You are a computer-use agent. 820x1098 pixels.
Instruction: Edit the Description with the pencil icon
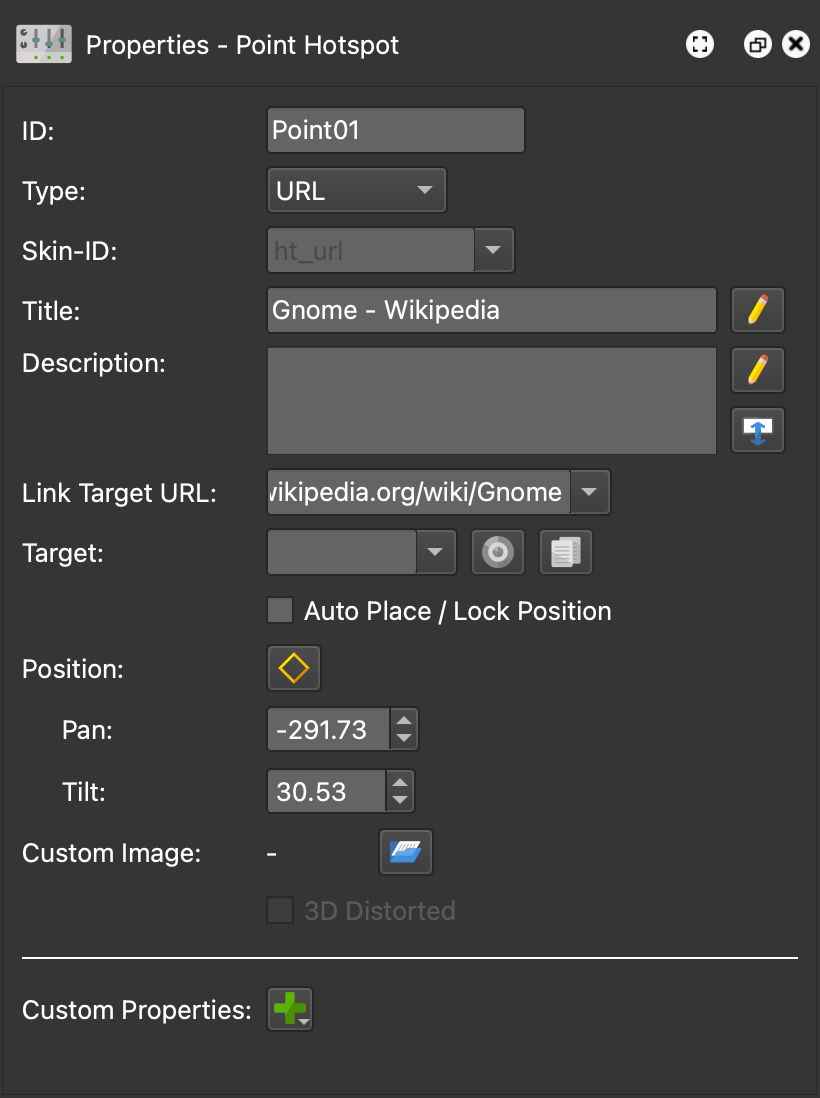(x=757, y=370)
